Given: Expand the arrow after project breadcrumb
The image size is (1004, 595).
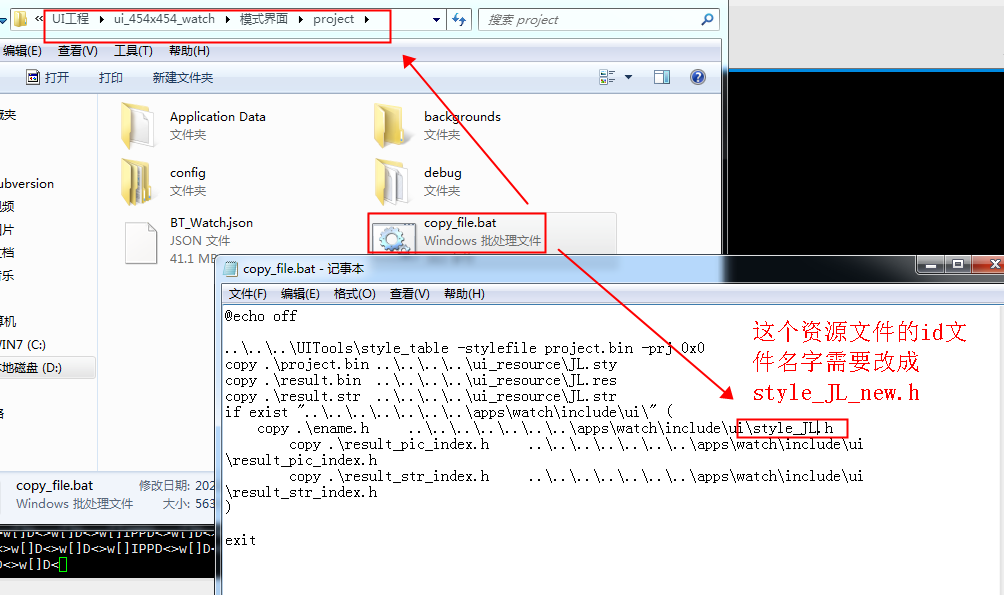Looking at the screenshot, I should (x=367, y=19).
